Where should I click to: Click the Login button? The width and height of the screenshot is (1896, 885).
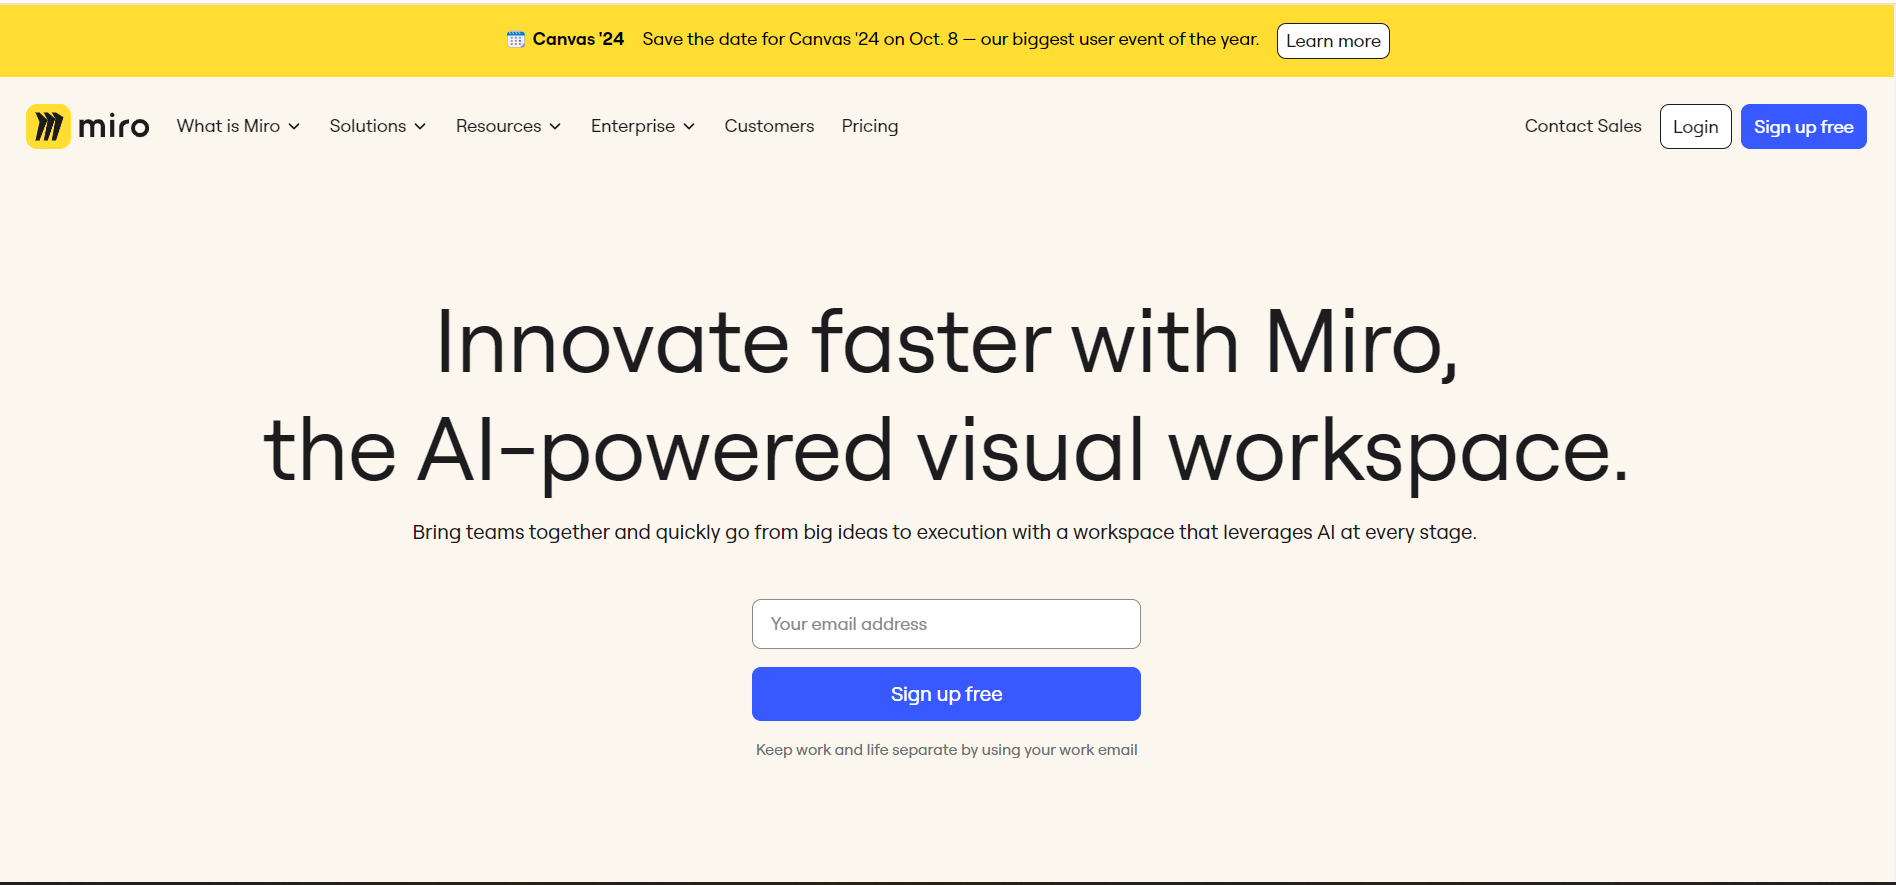coord(1696,127)
